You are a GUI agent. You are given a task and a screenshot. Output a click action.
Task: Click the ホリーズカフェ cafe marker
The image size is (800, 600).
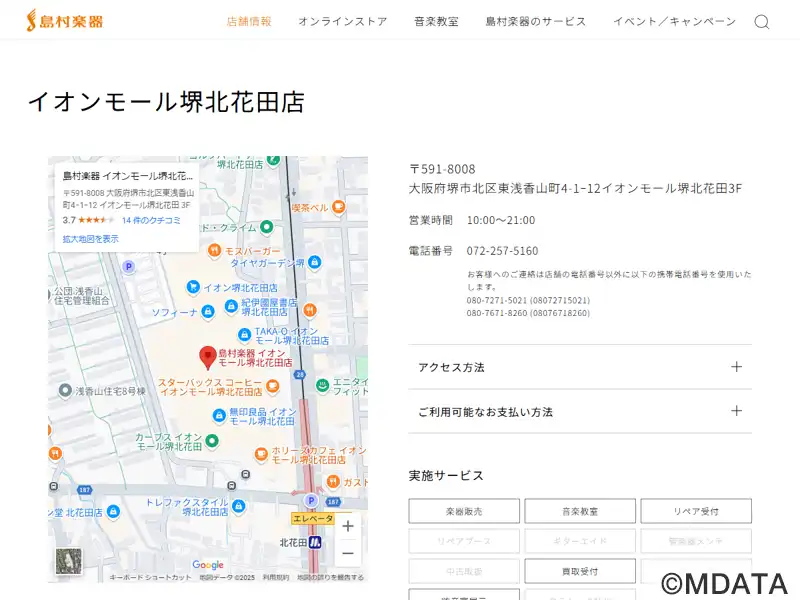(x=261, y=454)
